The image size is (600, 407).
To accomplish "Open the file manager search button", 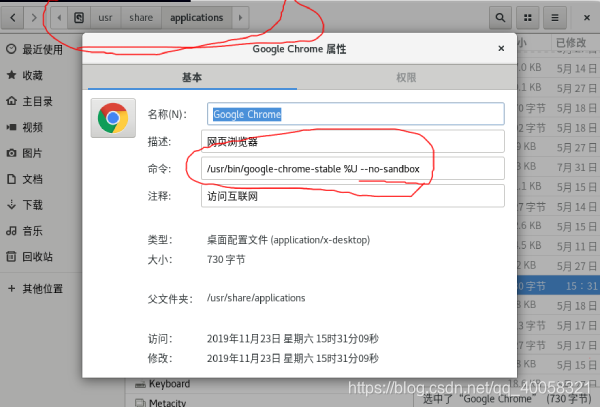I will tap(500, 18).
